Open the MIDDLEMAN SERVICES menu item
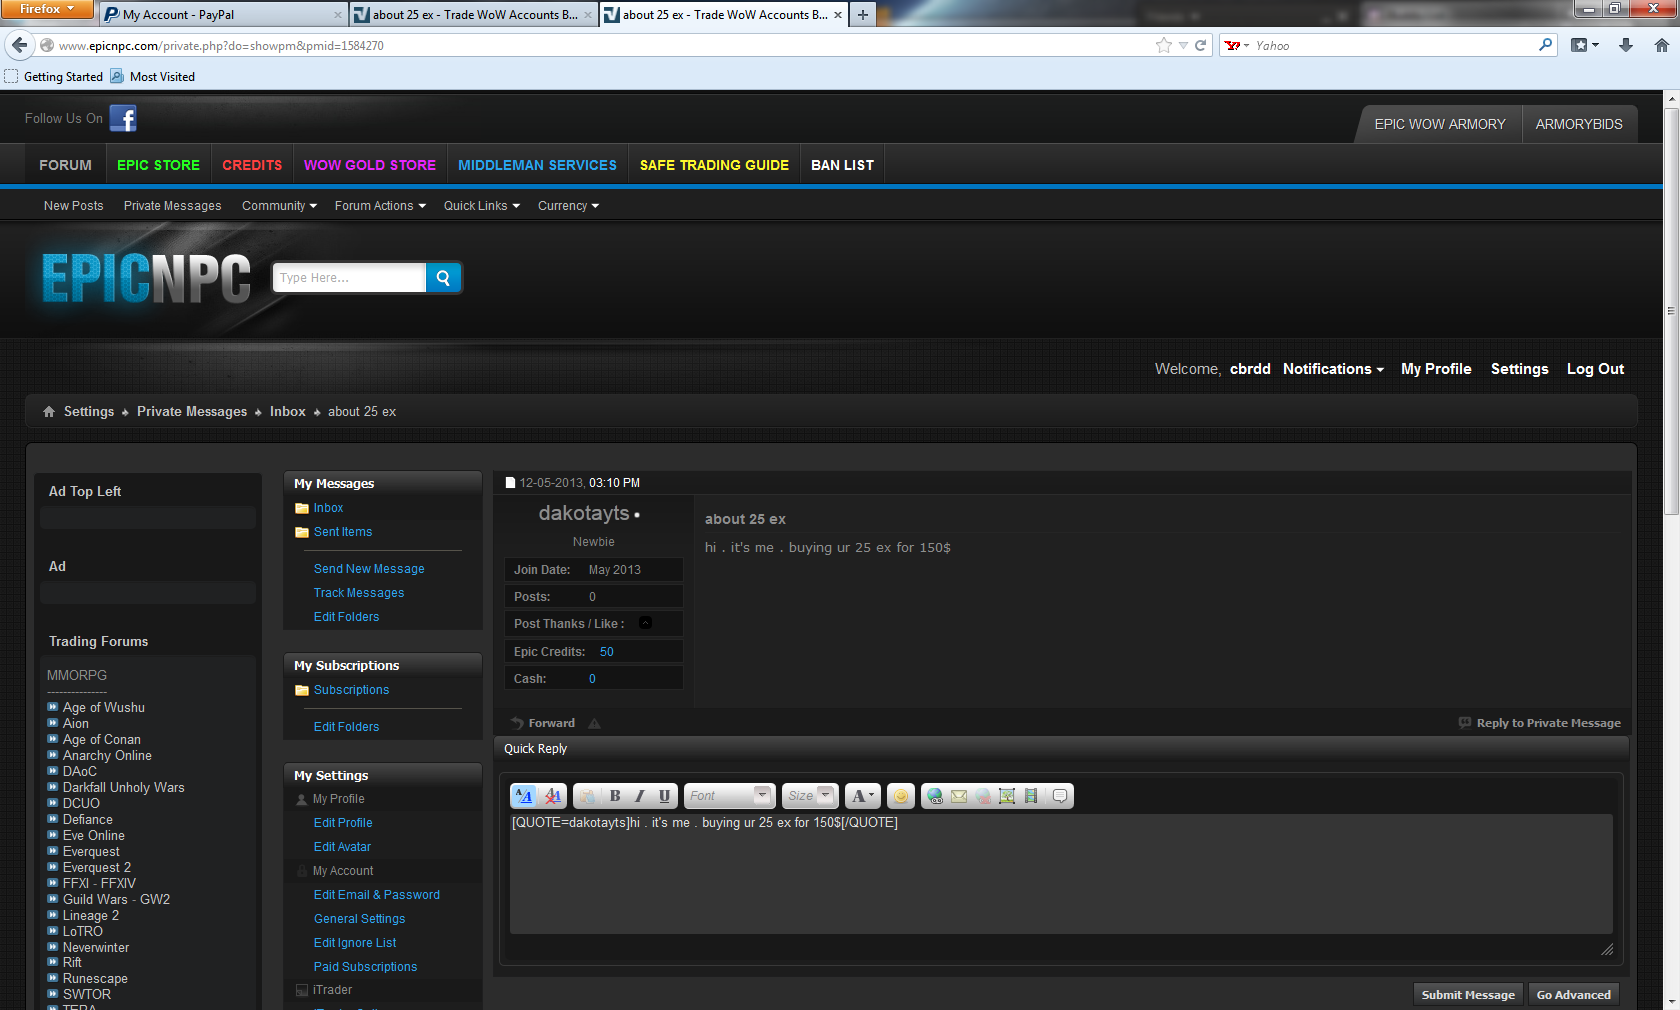 537,165
